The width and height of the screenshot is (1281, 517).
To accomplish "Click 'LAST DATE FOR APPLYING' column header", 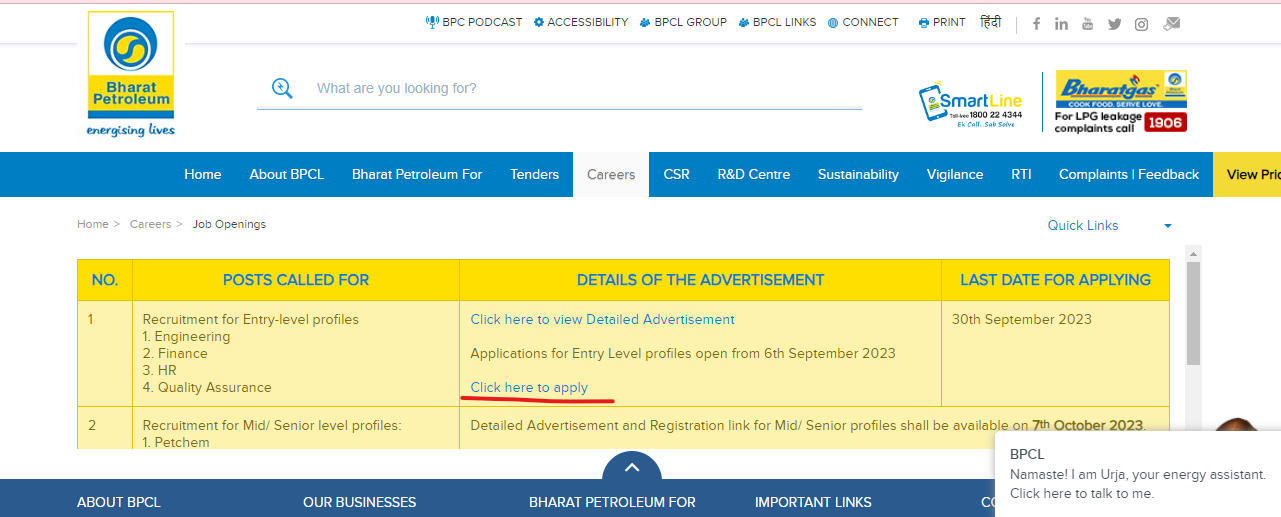I will (x=1055, y=280).
